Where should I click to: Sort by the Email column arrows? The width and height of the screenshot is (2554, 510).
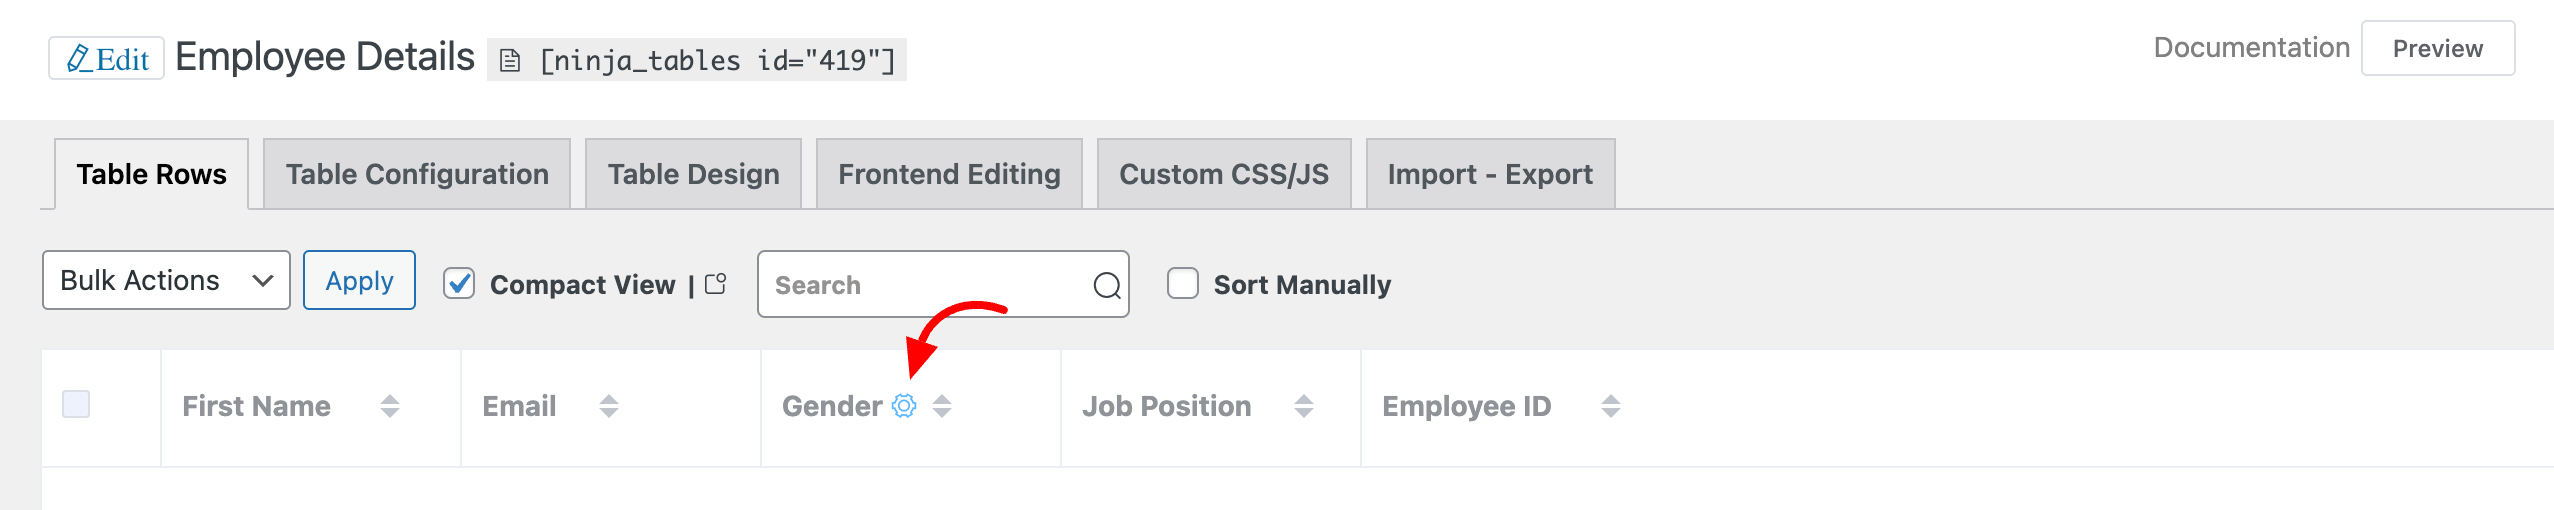click(x=609, y=406)
